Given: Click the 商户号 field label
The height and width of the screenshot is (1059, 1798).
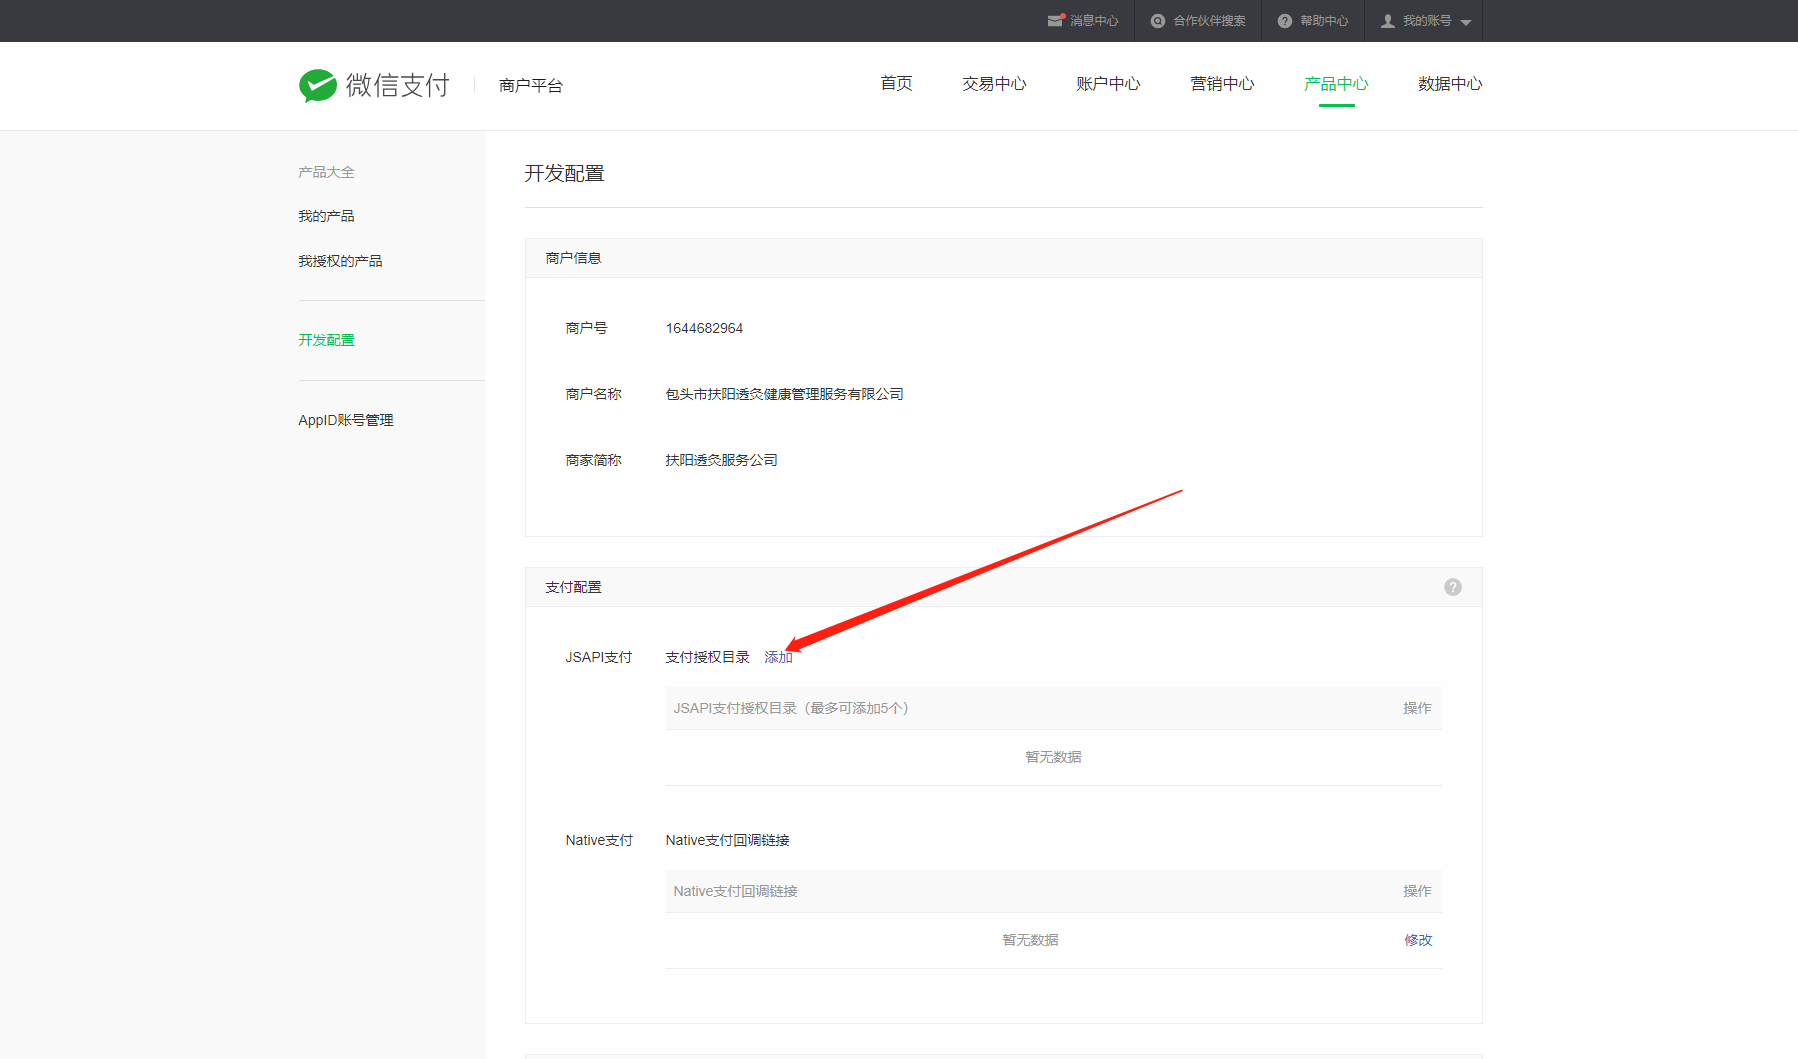Looking at the screenshot, I should [586, 328].
